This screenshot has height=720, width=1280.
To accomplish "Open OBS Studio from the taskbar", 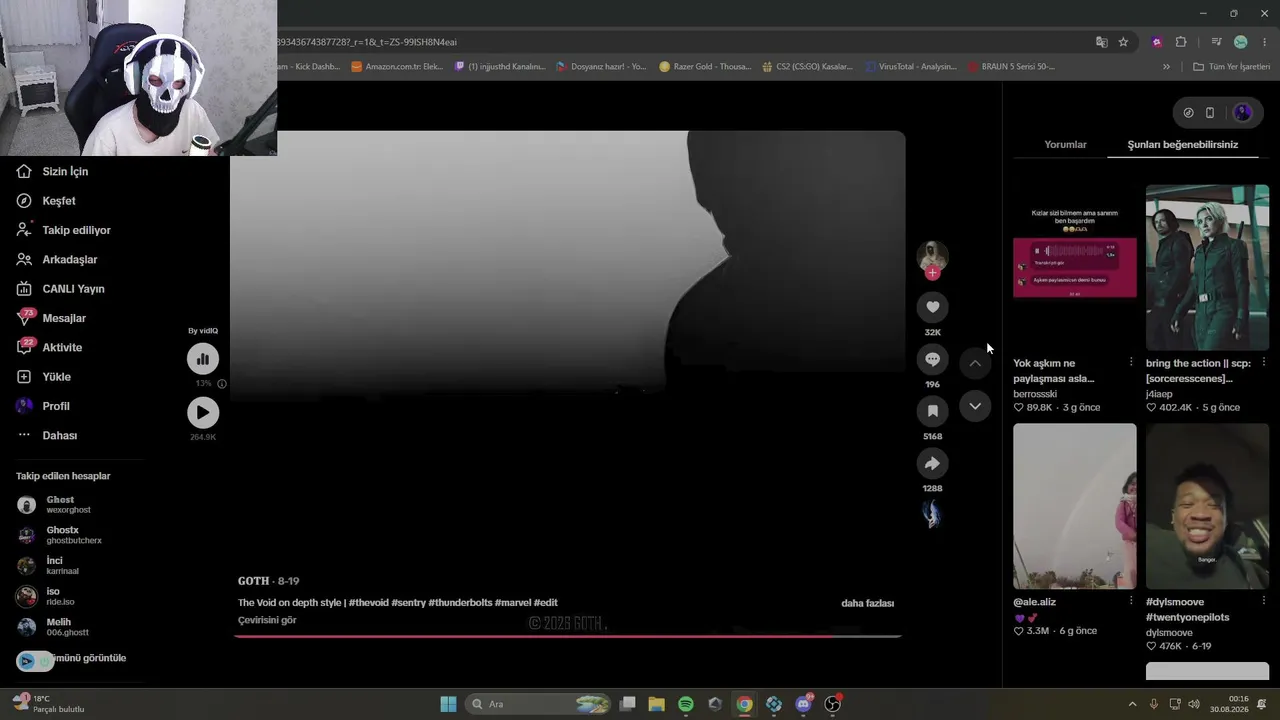I will tap(832, 704).
